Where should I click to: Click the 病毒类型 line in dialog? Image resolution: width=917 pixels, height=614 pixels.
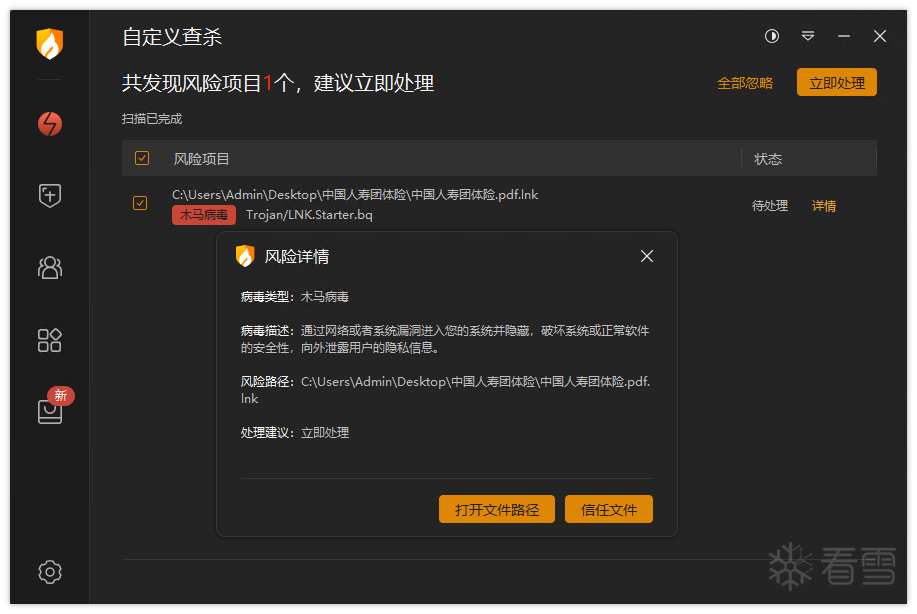click(295, 297)
